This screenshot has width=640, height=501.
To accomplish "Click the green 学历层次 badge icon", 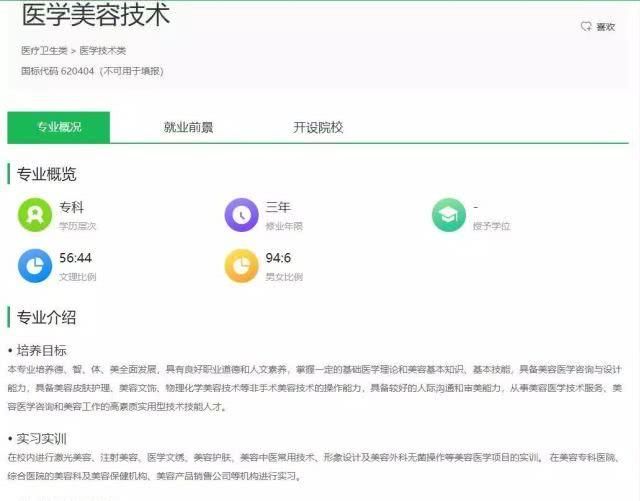I will [x=35, y=215].
